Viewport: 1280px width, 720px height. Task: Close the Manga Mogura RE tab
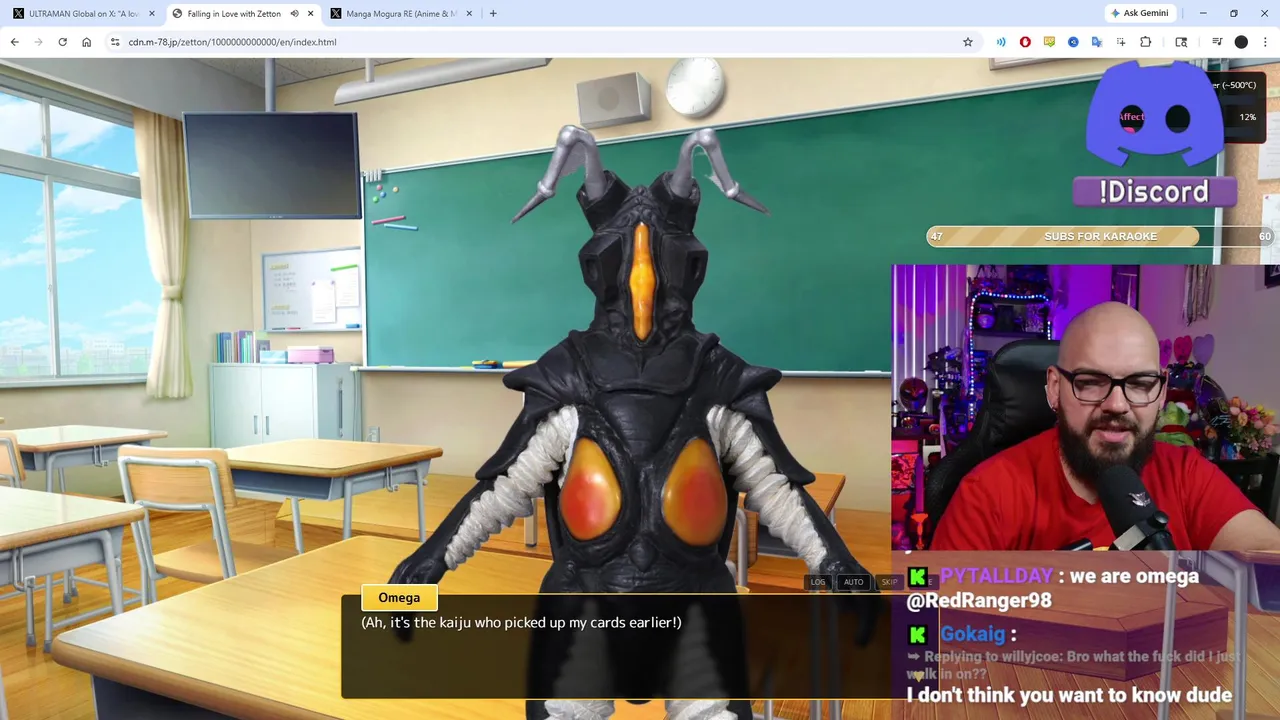tap(469, 14)
